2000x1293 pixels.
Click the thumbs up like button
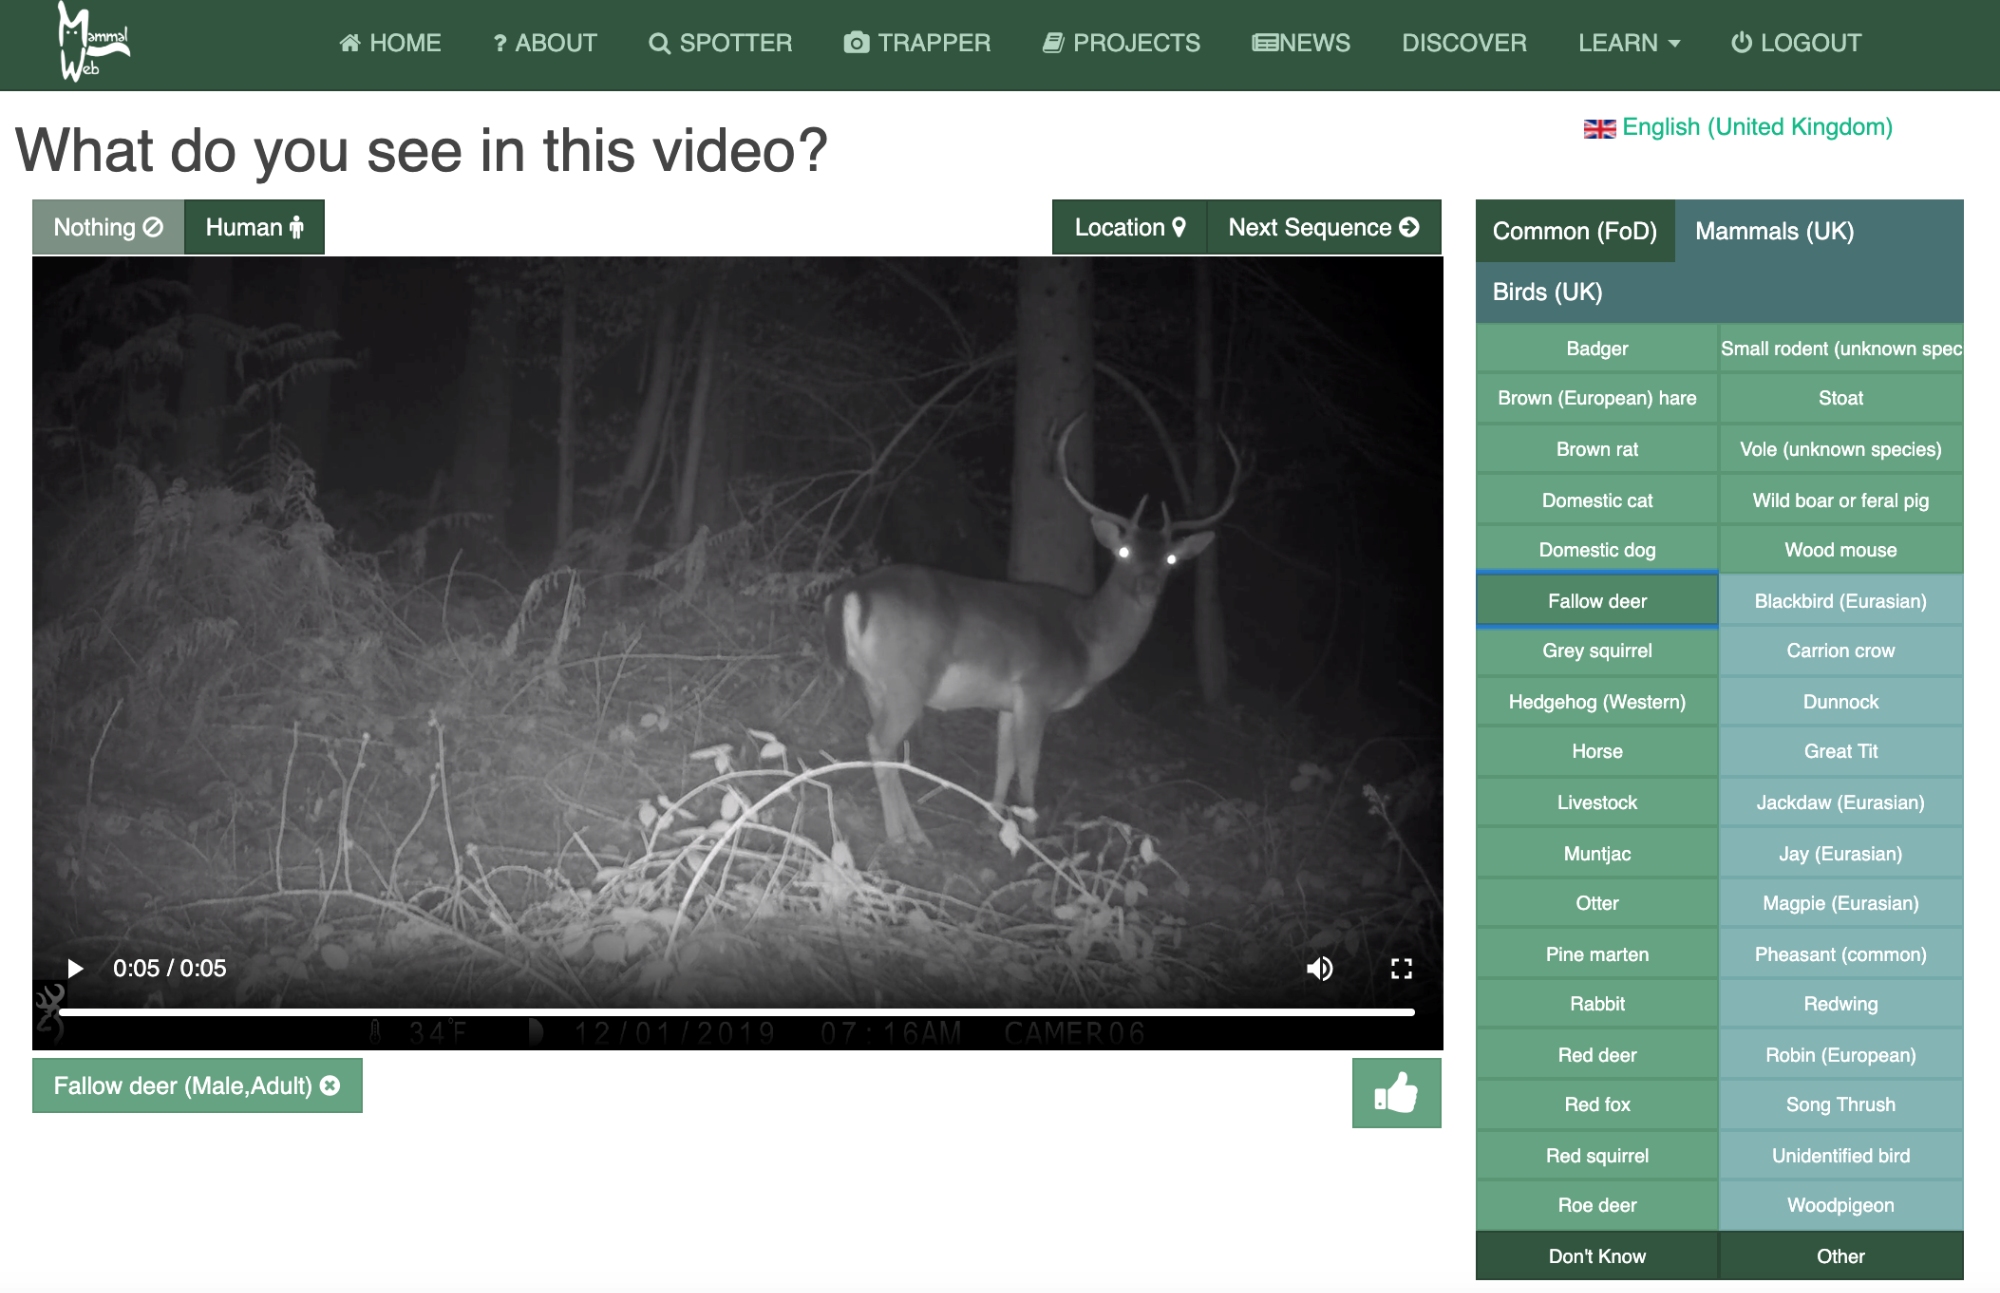coord(1396,1093)
